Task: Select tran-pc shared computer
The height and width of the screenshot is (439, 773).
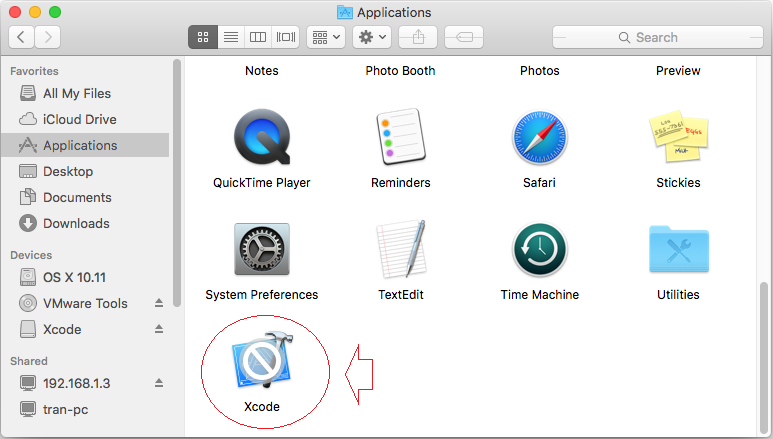Action: [x=85, y=409]
